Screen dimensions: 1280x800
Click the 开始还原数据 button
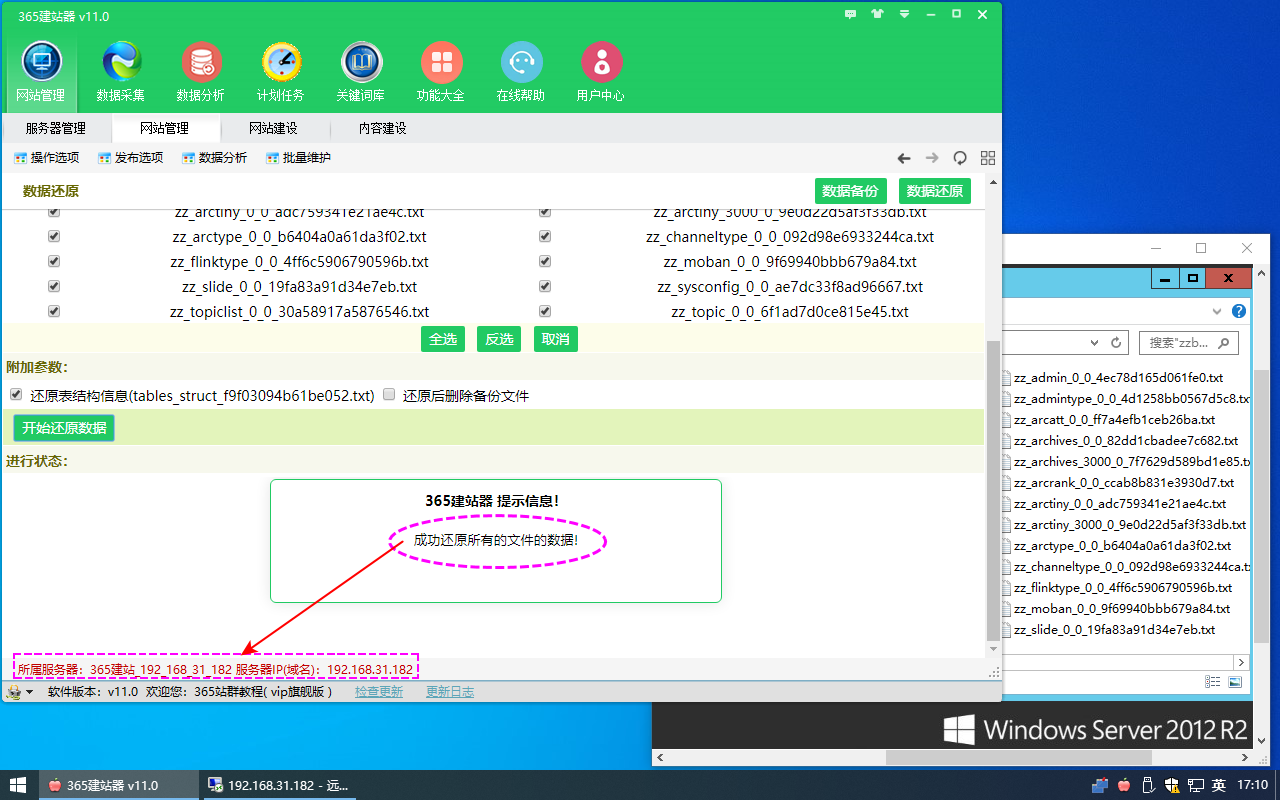tap(64, 428)
